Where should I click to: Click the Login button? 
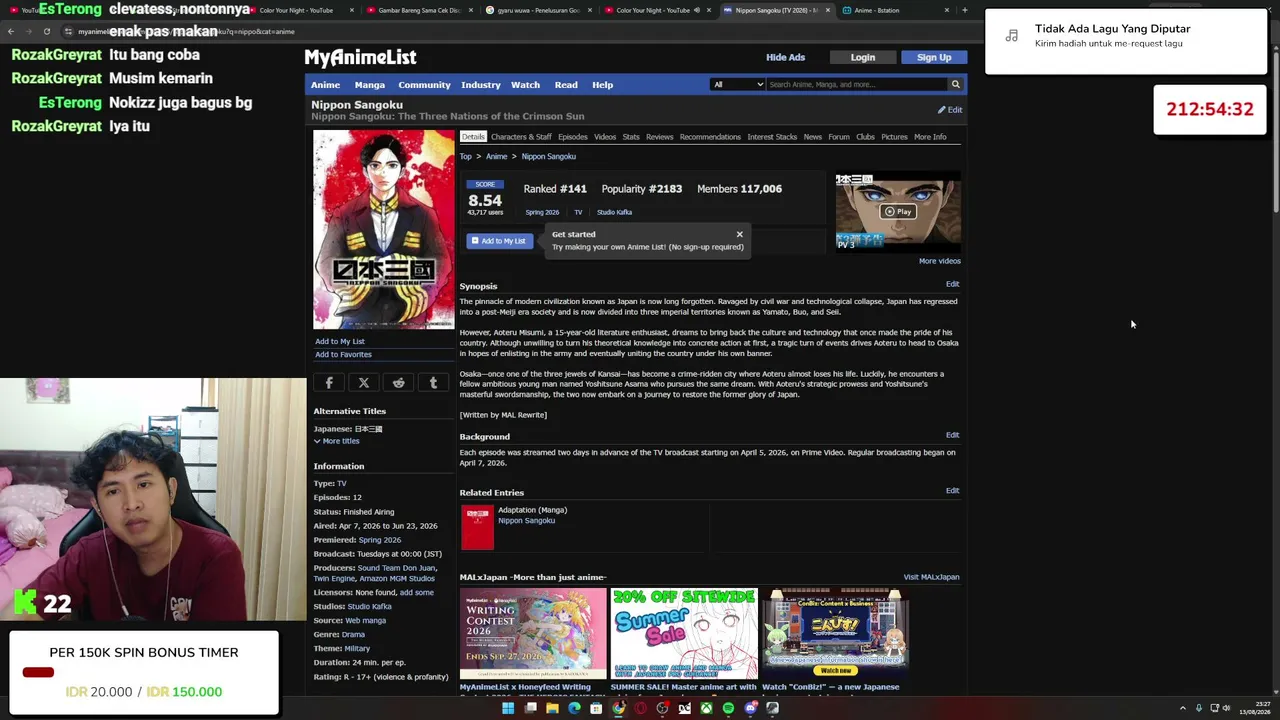click(863, 57)
